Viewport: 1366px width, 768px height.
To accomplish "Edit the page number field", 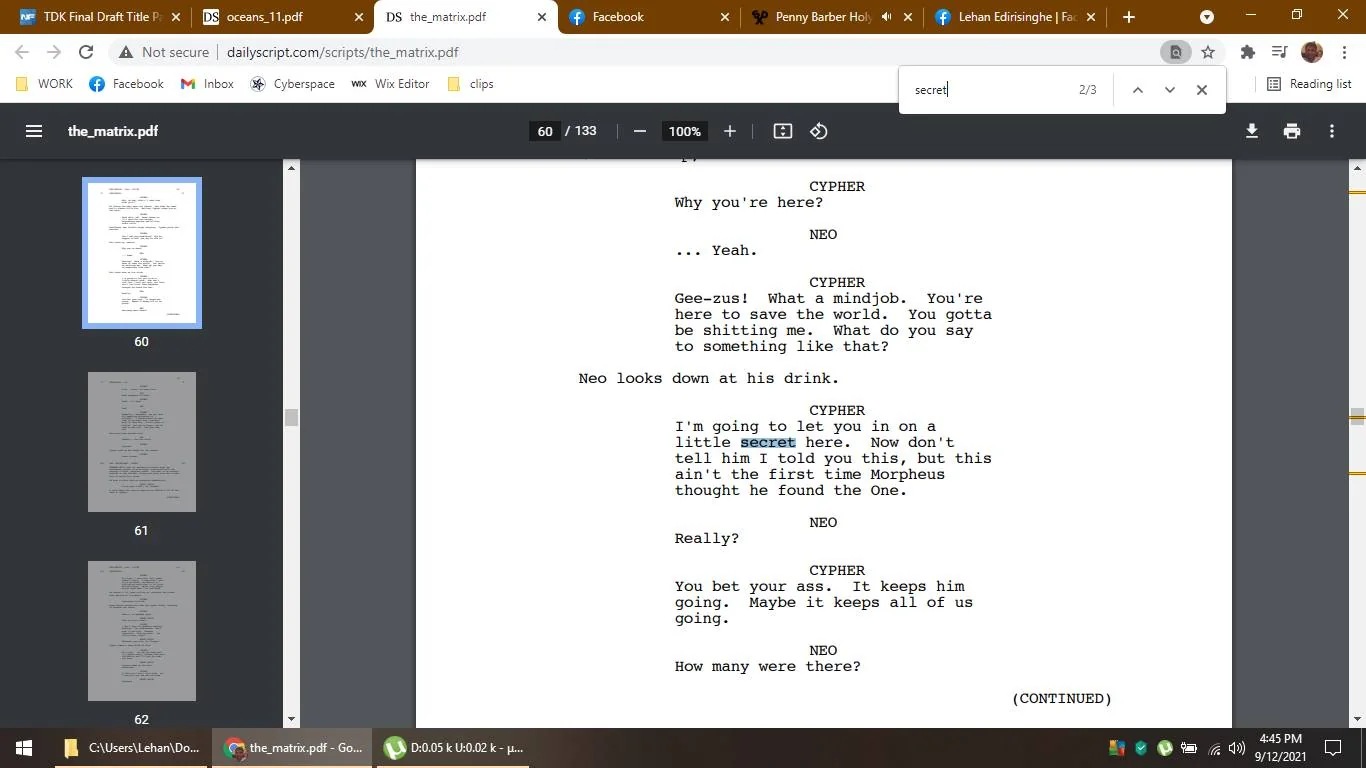I will click(x=545, y=131).
